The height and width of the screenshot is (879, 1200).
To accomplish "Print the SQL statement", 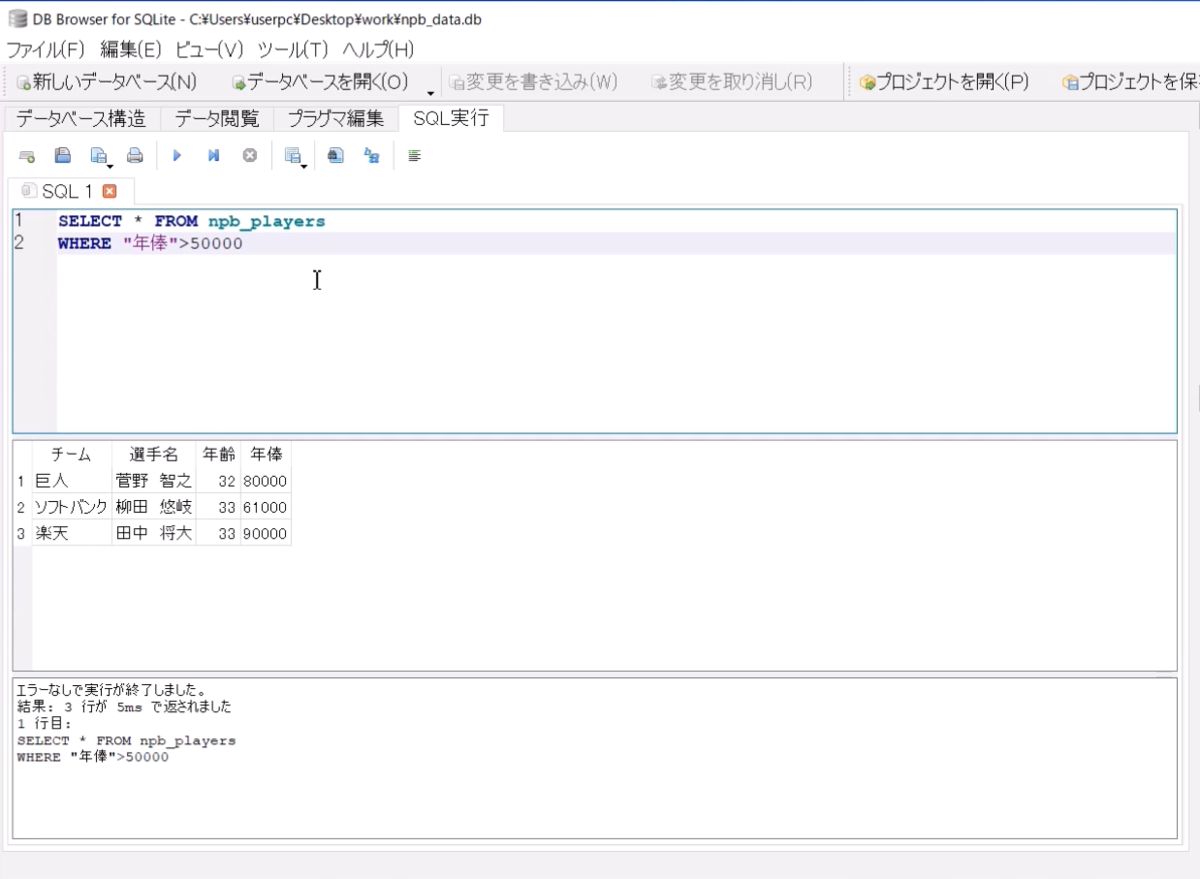I will [133, 155].
